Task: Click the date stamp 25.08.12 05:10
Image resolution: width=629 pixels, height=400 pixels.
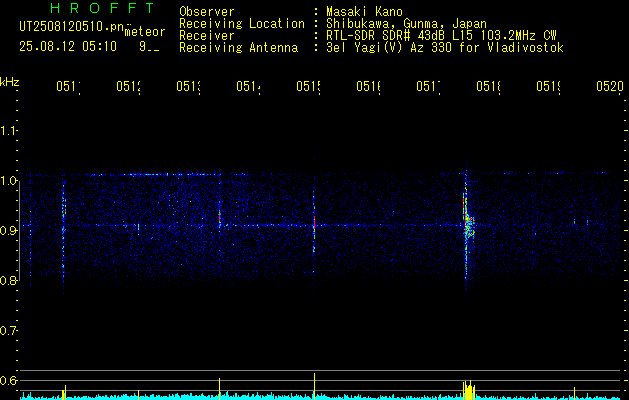Action: pyautogui.click(x=68, y=47)
